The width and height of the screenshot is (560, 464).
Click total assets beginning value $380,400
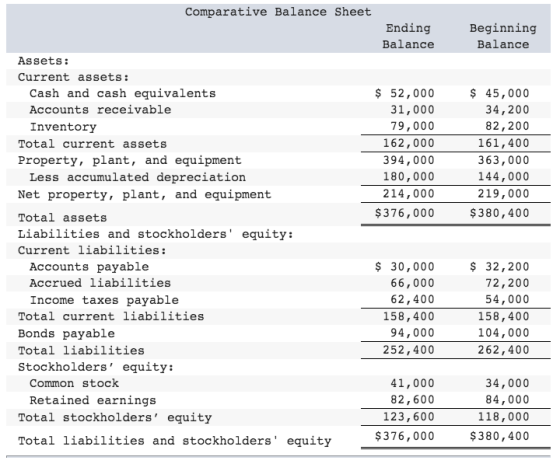click(x=499, y=213)
